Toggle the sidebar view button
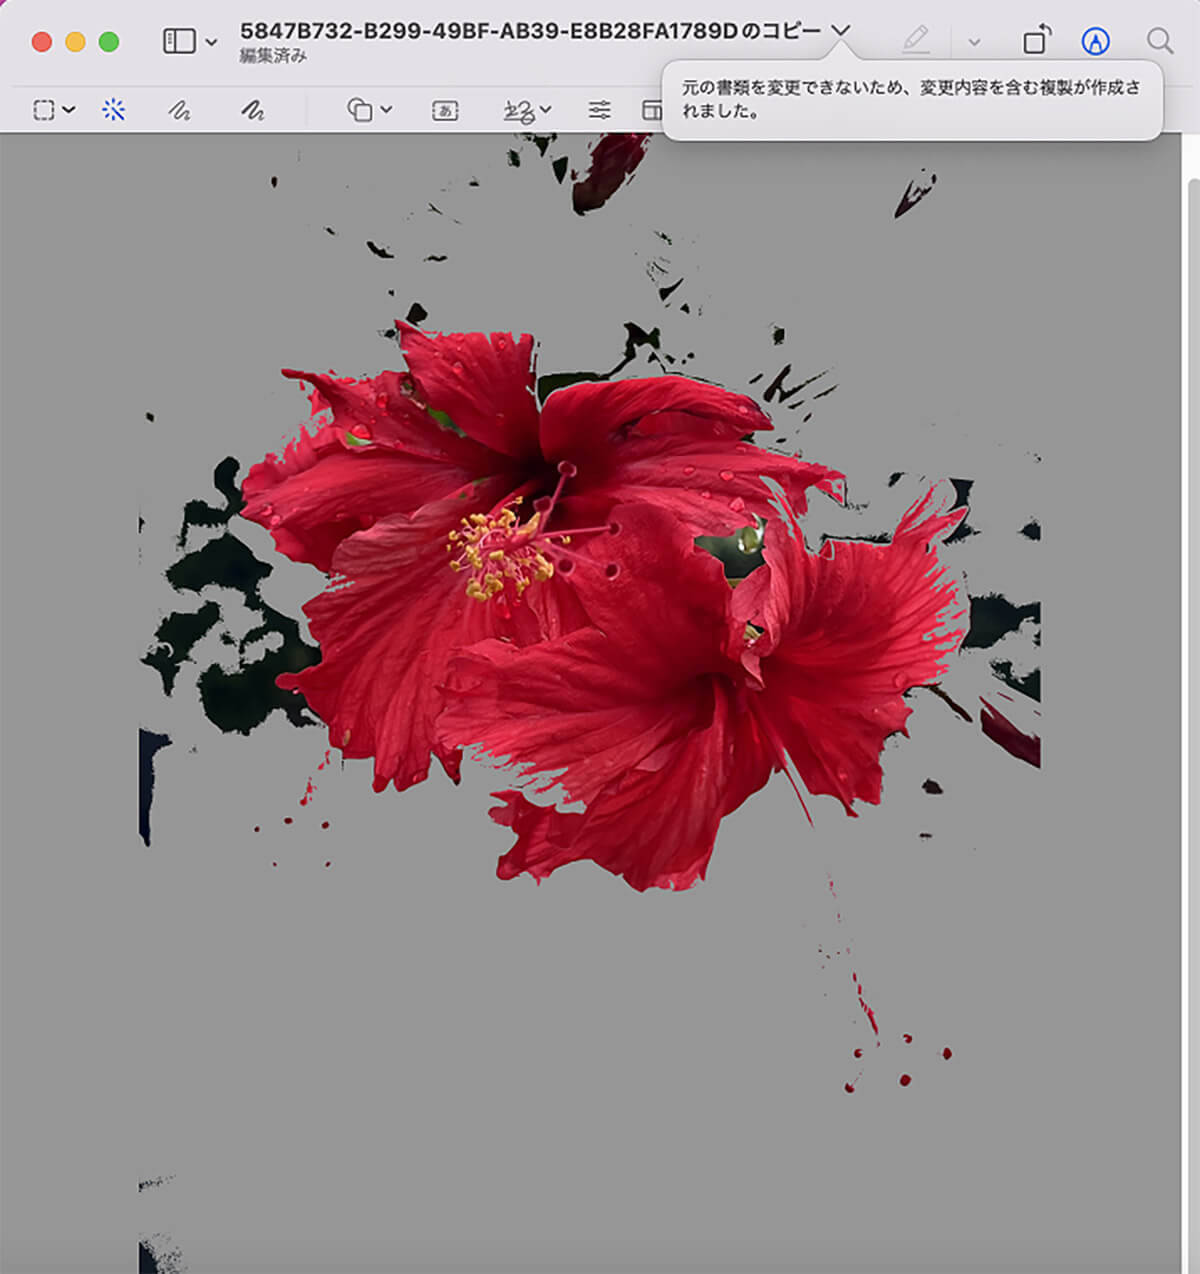The image size is (1200, 1274). [179, 41]
